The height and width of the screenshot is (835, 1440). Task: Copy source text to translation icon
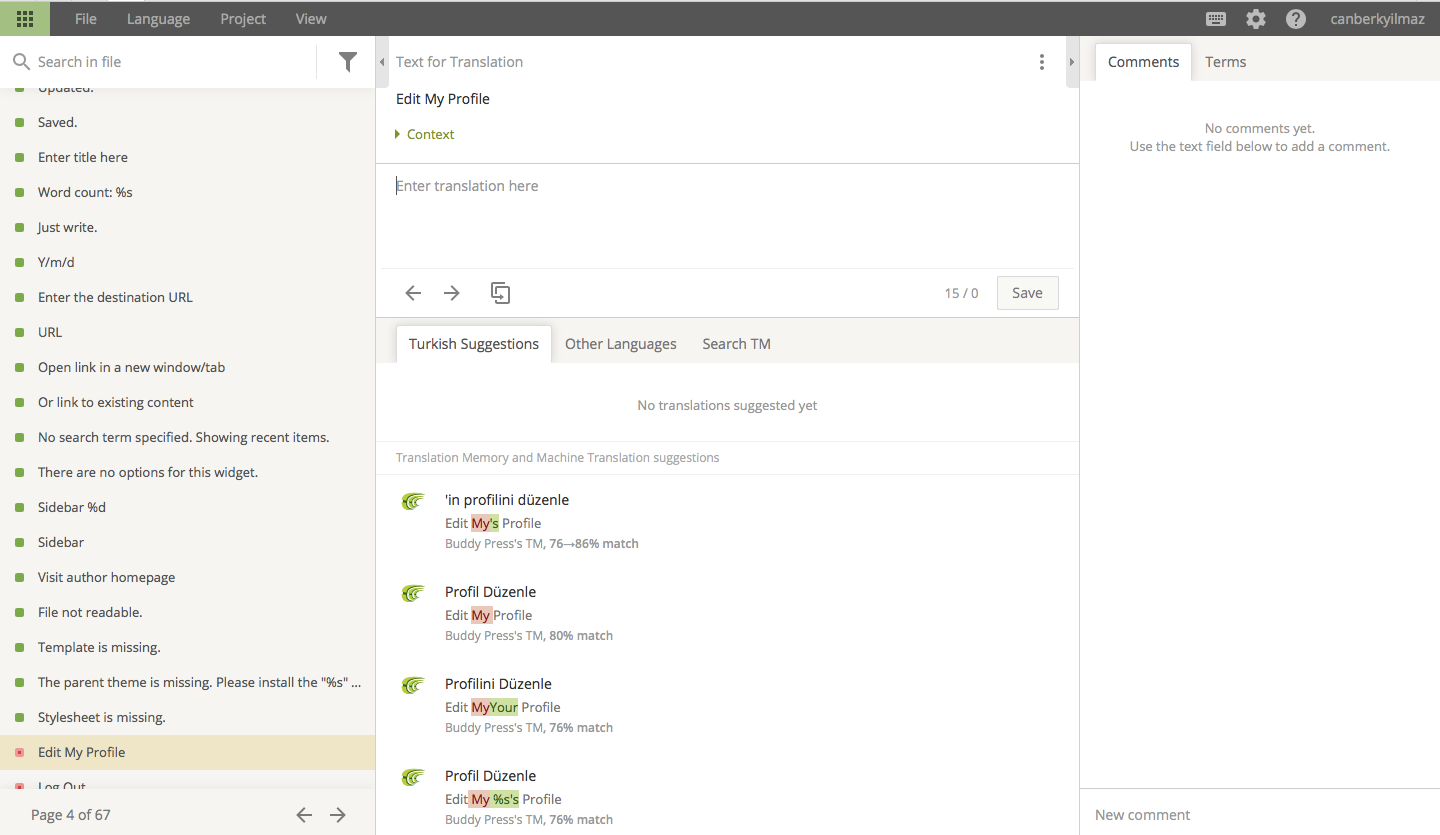(500, 293)
